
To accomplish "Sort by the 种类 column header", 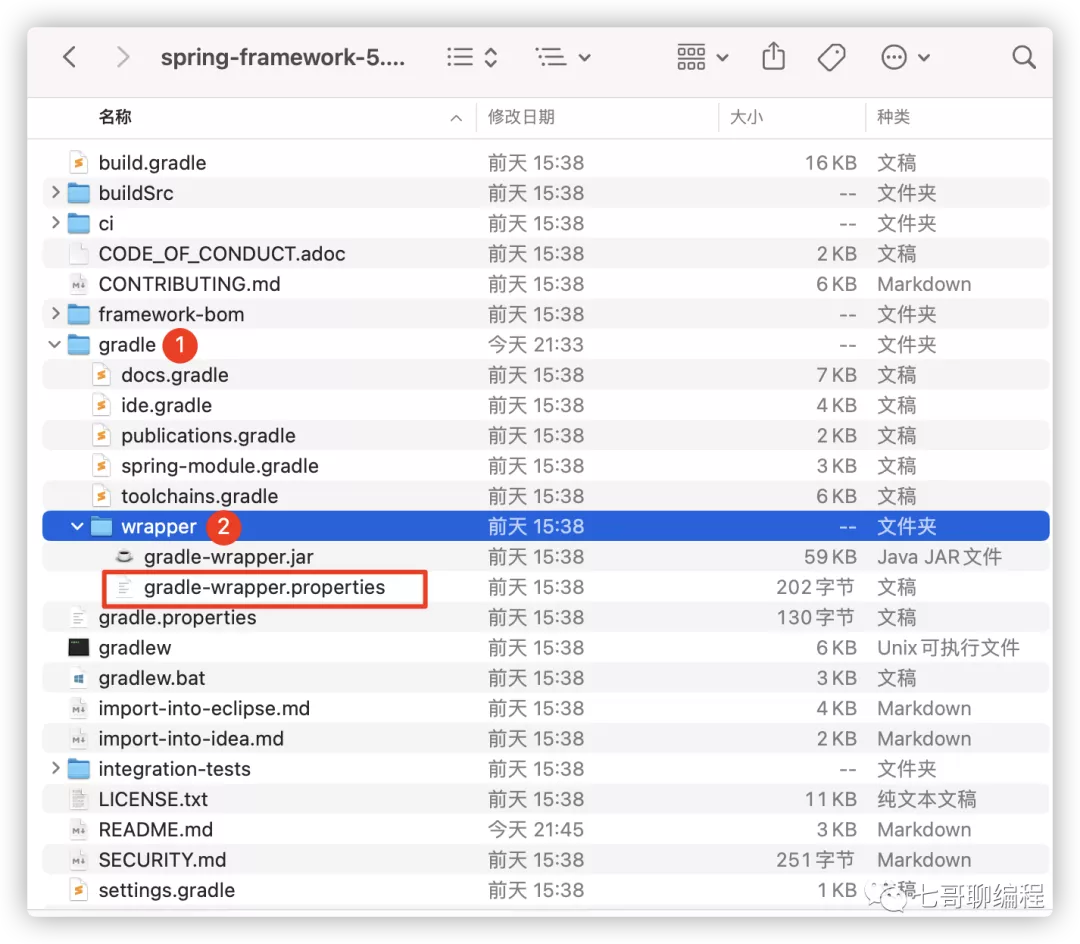I will 893,117.
